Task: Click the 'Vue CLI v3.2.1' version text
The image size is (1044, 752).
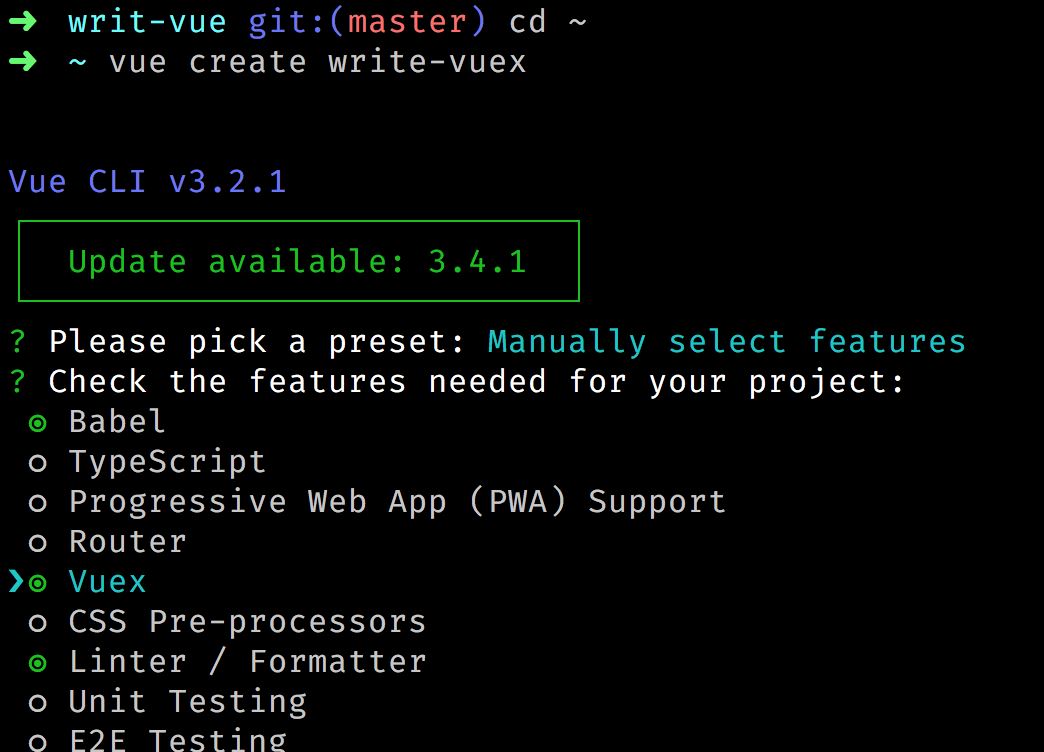Action: [x=147, y=182]
